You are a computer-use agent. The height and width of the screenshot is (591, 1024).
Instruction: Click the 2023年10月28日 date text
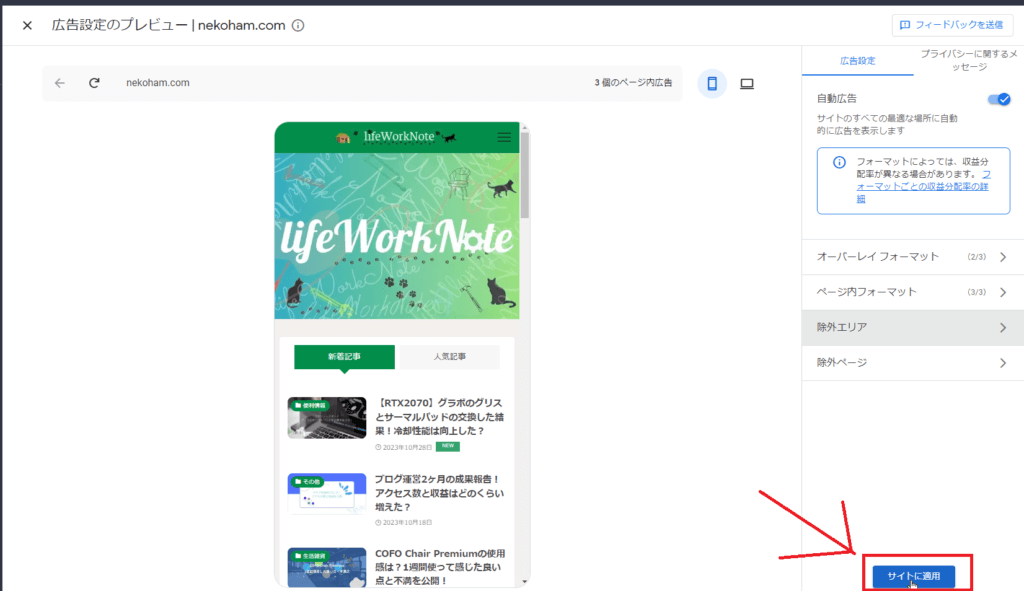click(404, 447)
